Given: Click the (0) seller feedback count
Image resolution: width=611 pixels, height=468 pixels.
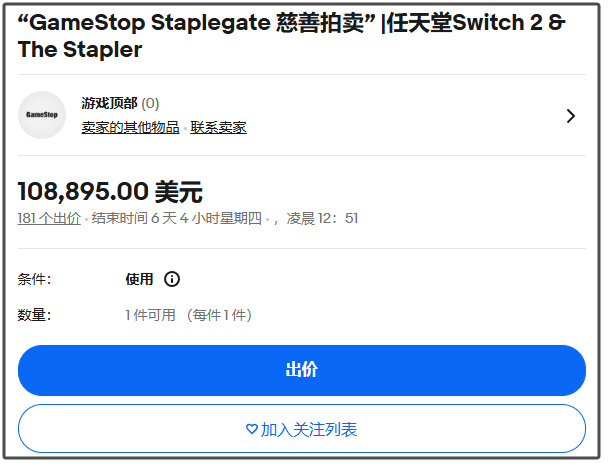Looking at the screenshot, I should (150, 103).
